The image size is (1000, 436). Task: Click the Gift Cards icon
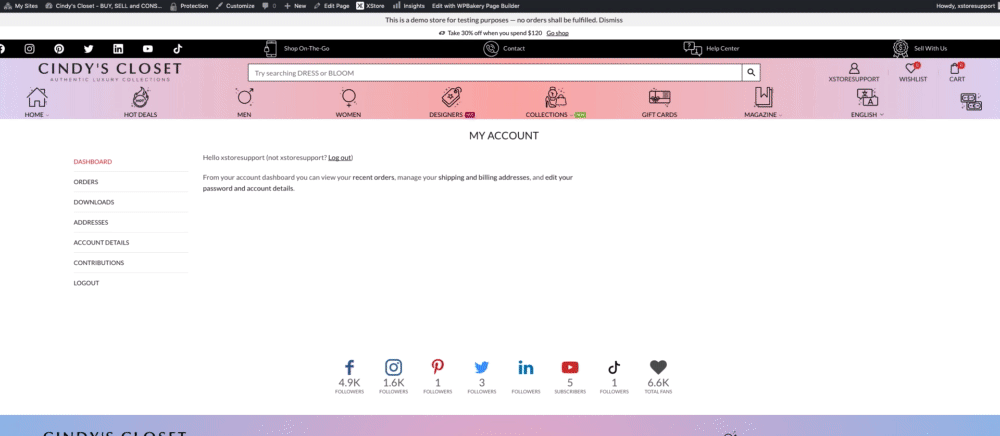tap(659, 97)
